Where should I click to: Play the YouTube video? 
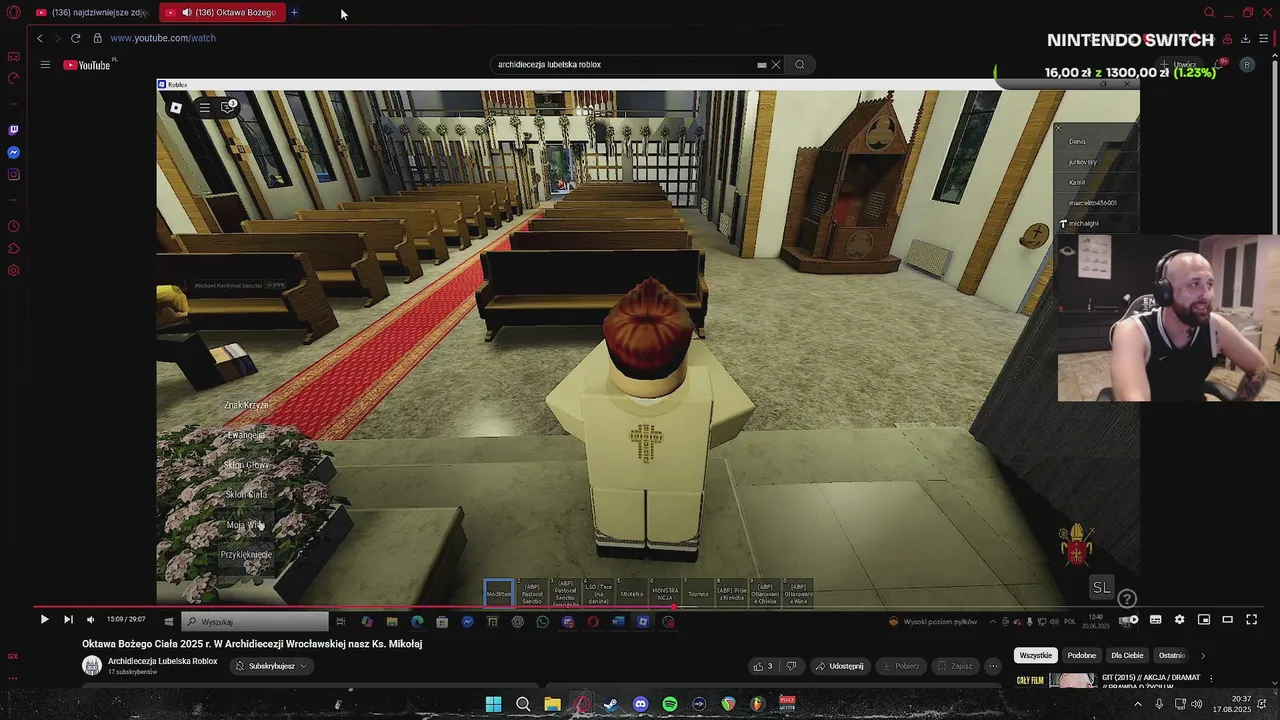[x=44, y=620]
